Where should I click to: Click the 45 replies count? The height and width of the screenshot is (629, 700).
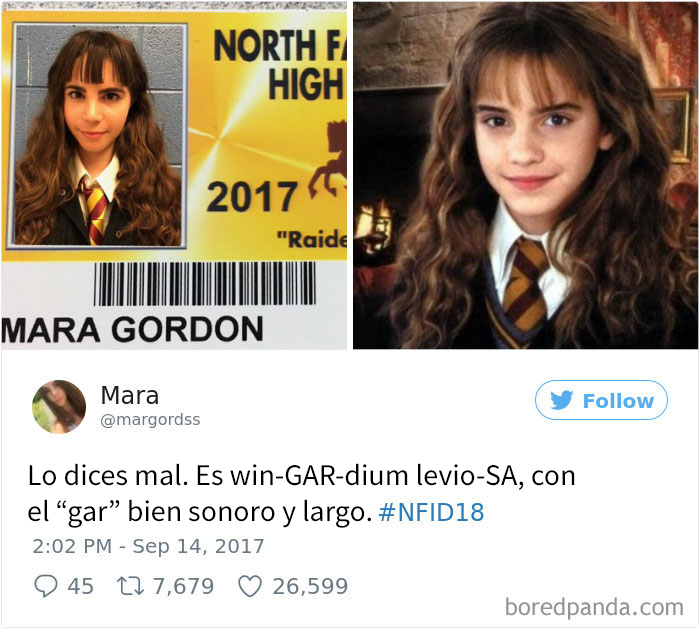point(80,586)
